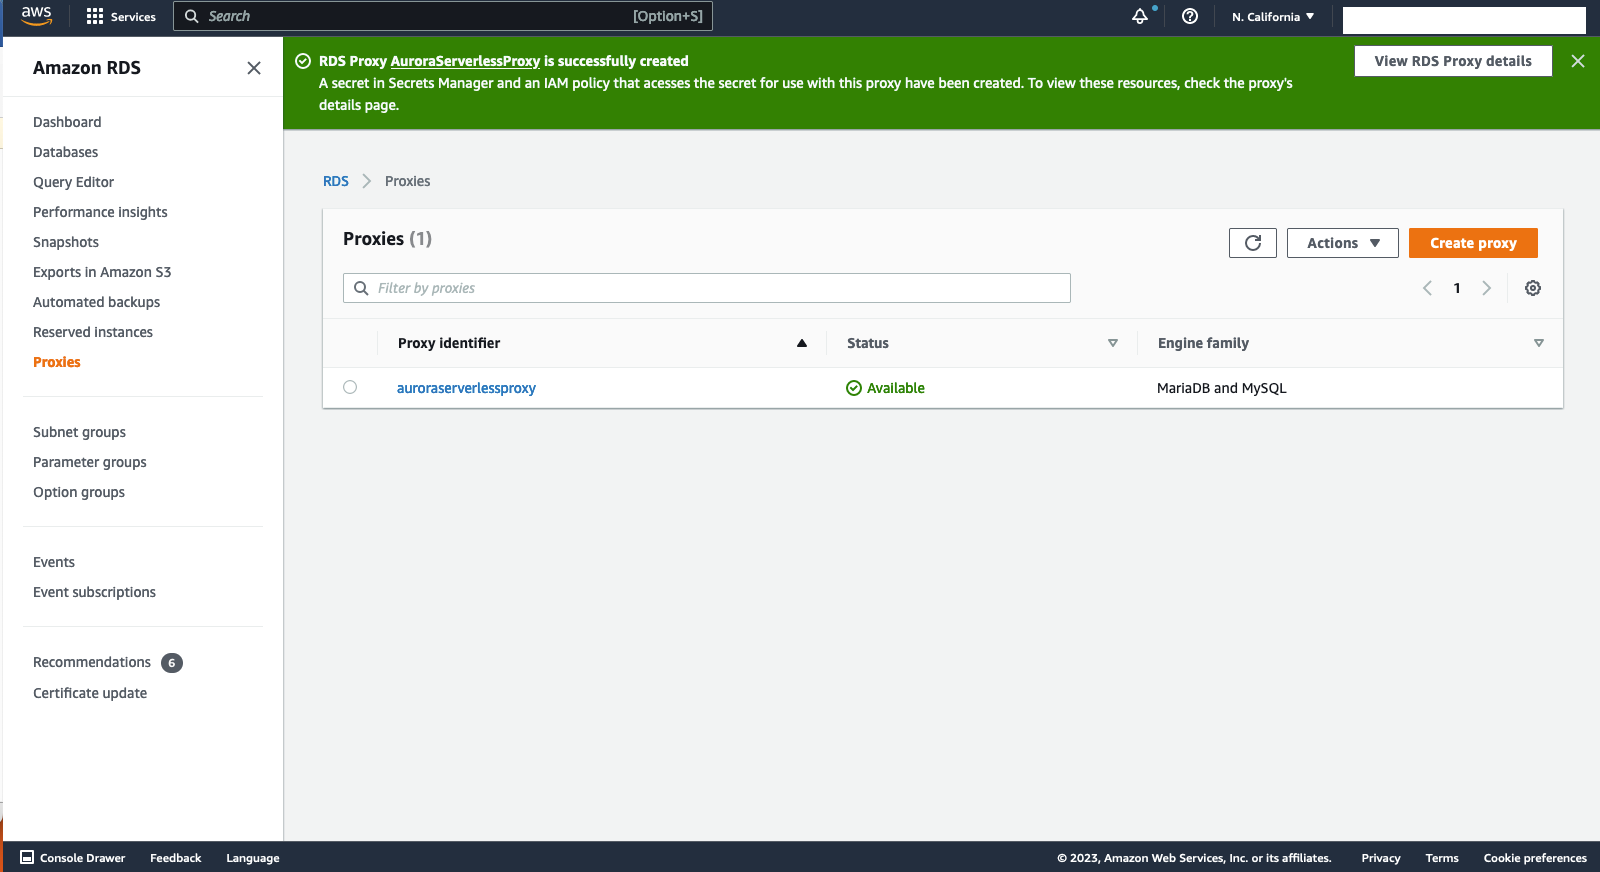Viewport: 1600px width, 872px height.
Task: Open Subnet groups in sidebar
Action: 79,432
